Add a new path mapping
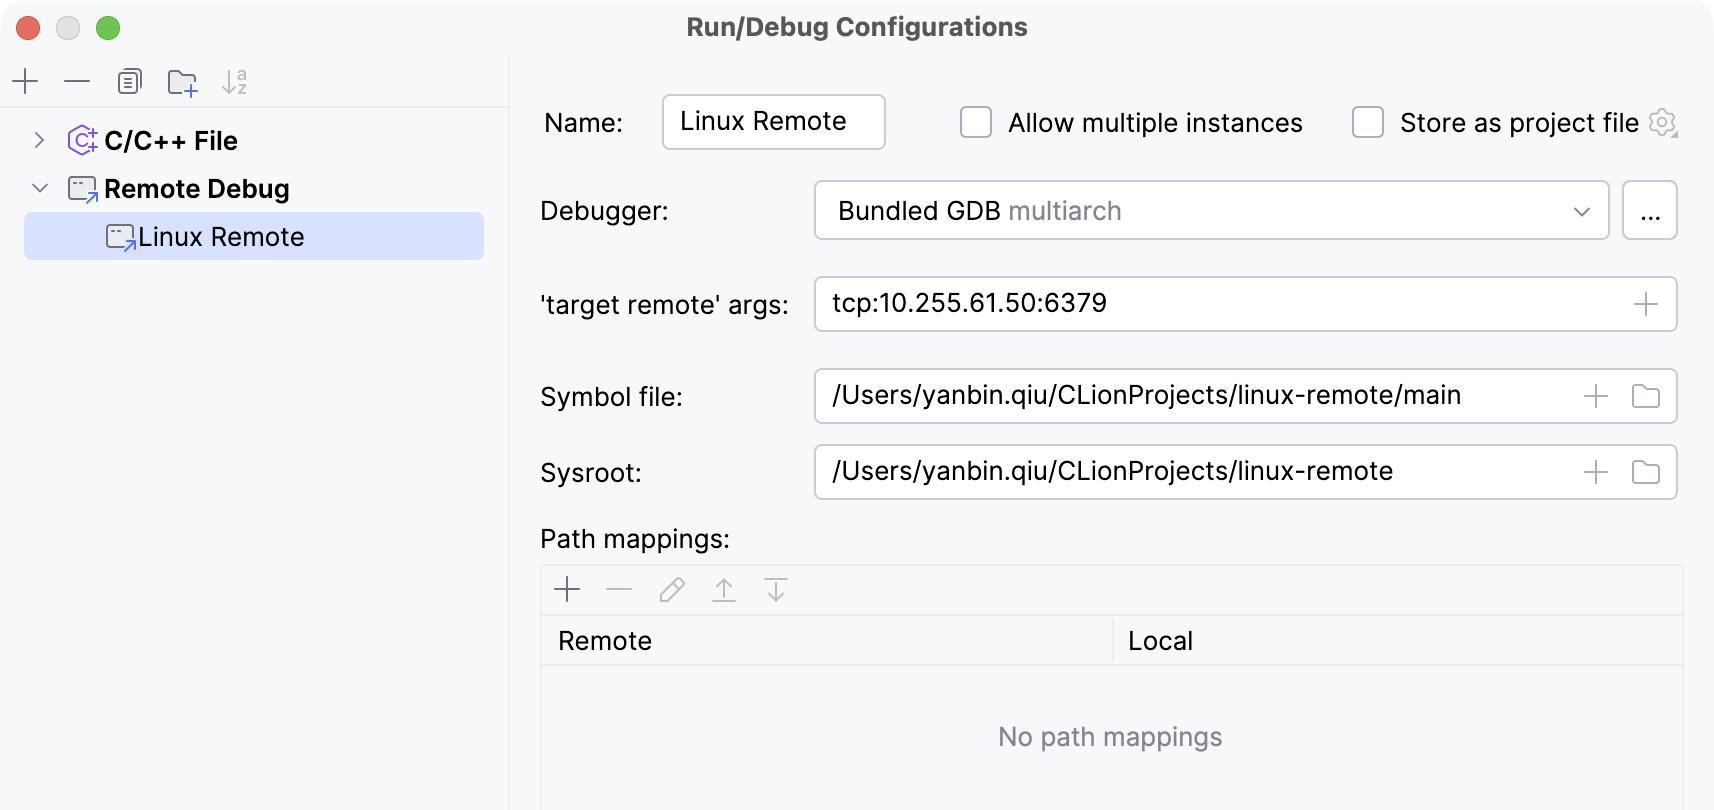This screenshot has height=810, width=1714. pyautogui.click(x=567, y=590)
